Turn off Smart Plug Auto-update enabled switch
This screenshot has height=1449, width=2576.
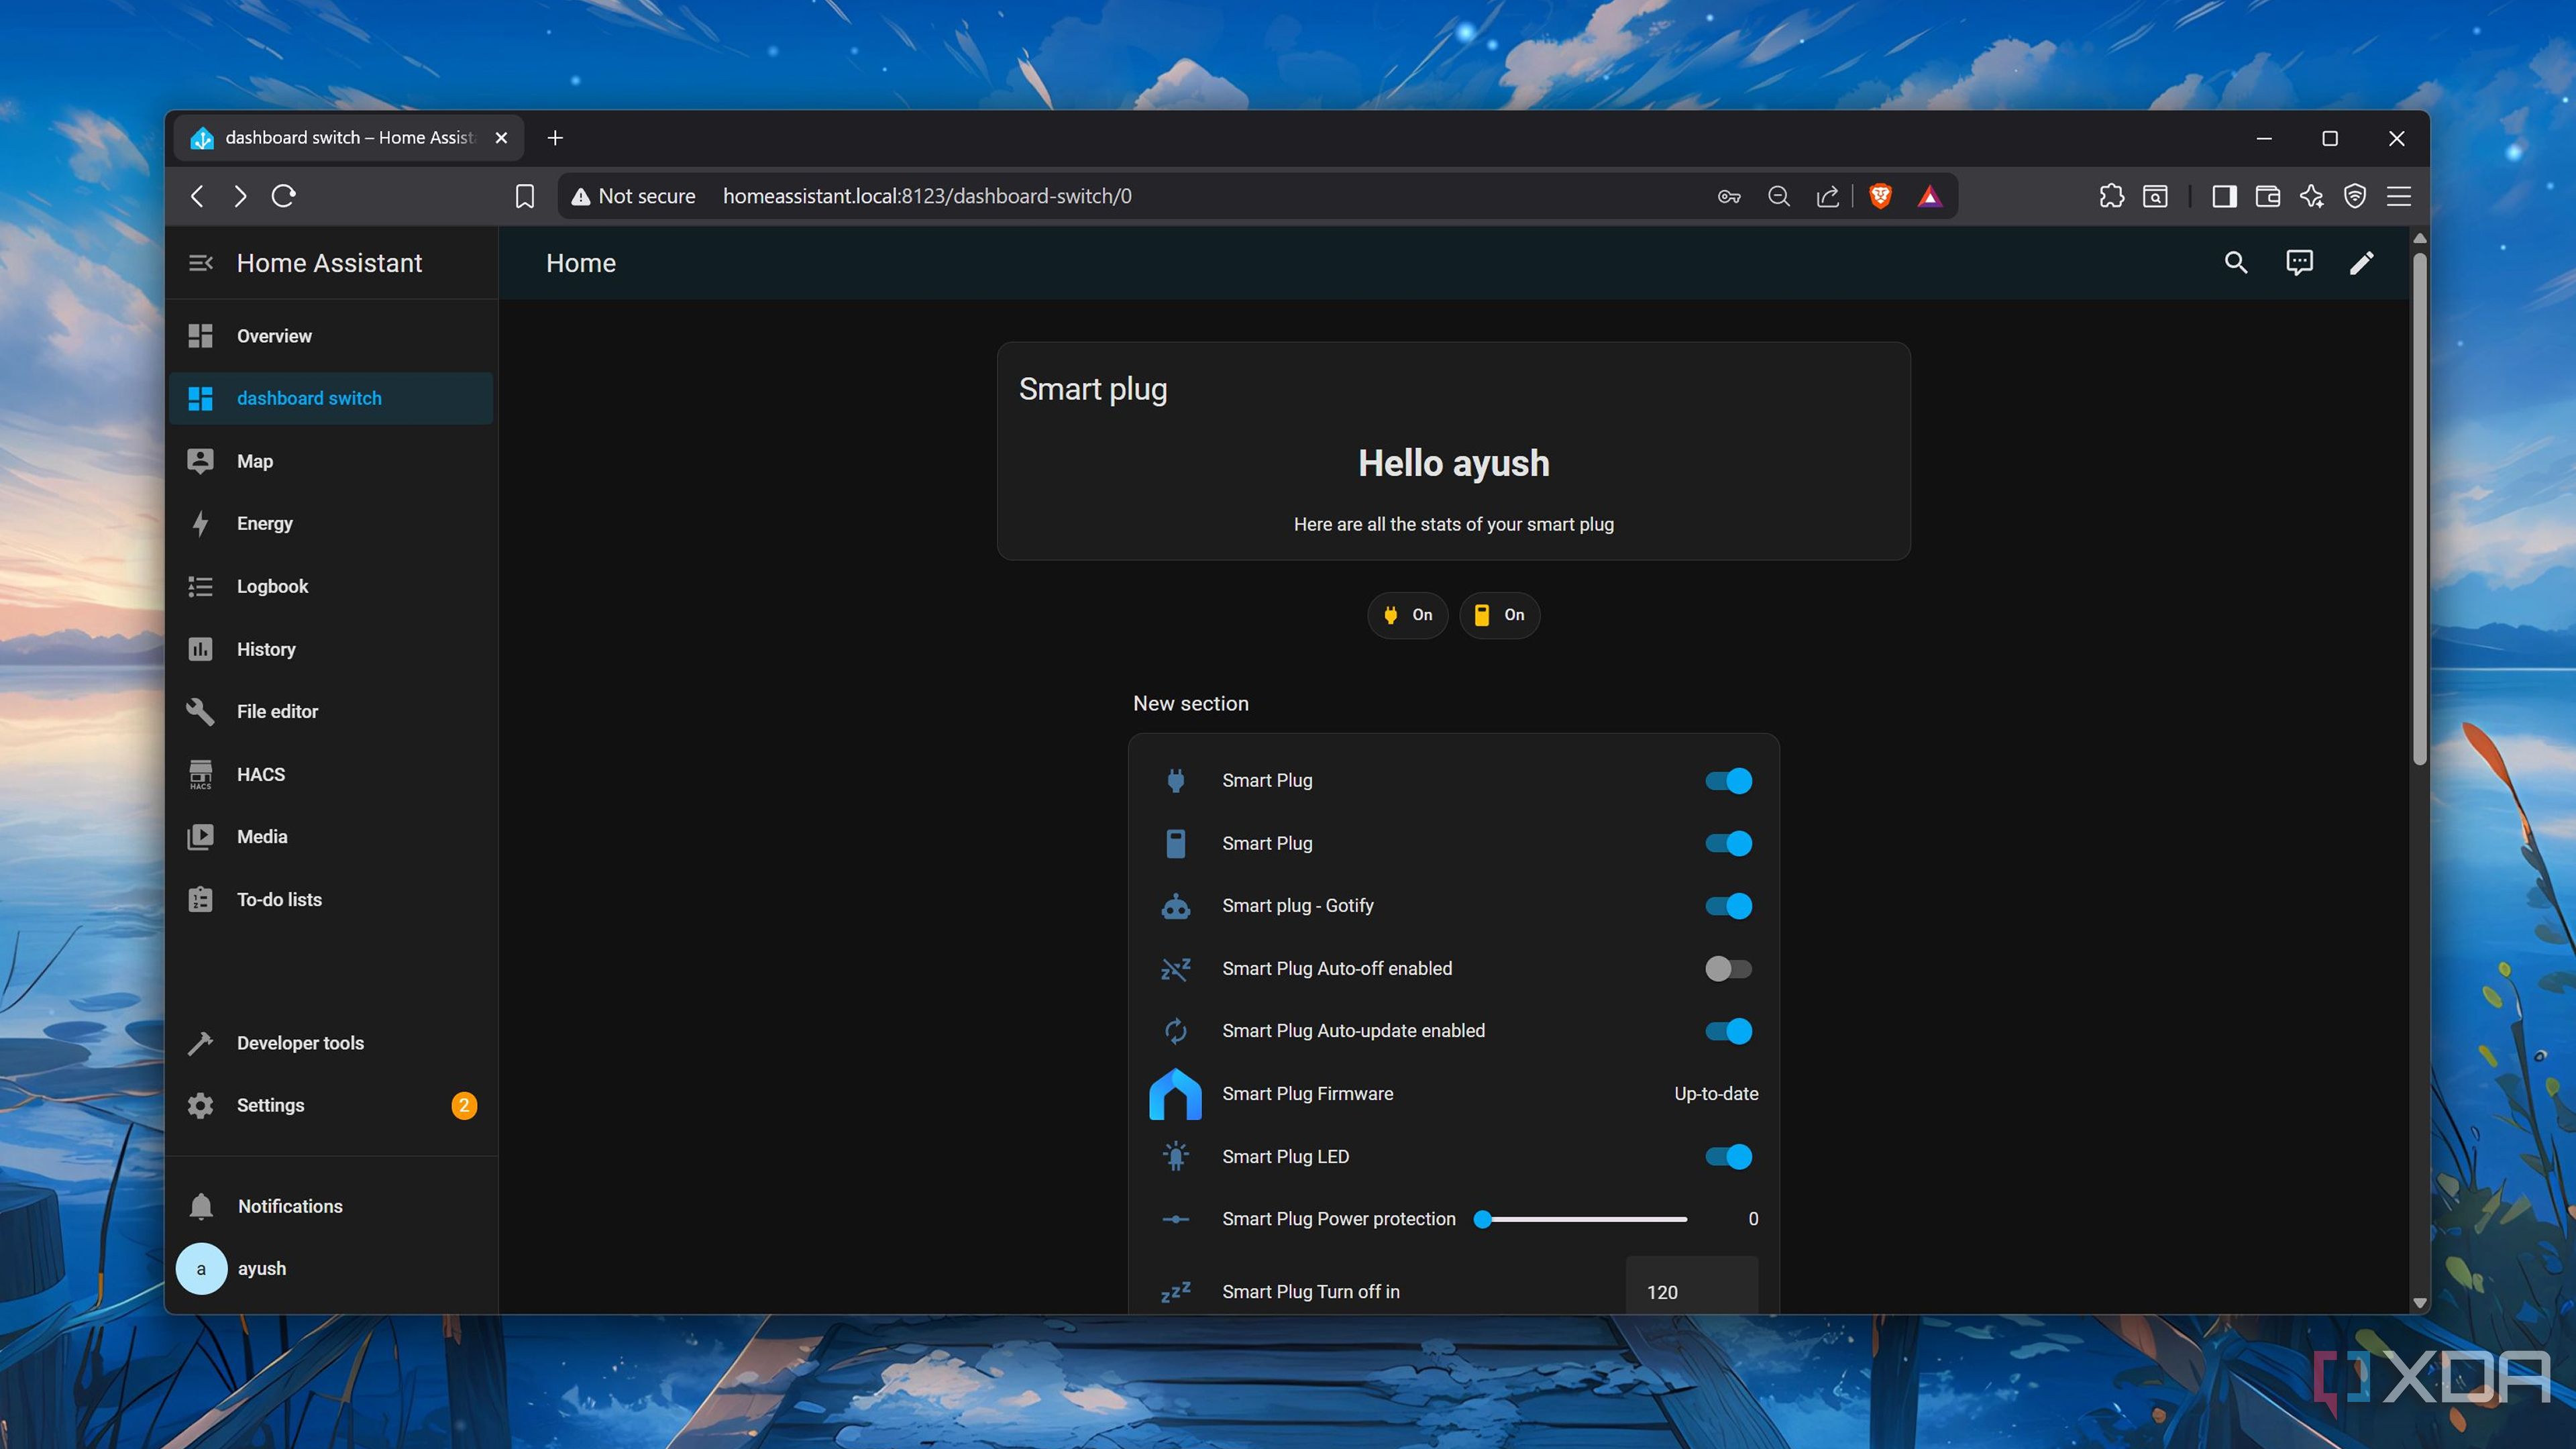coord(1729,1031)
